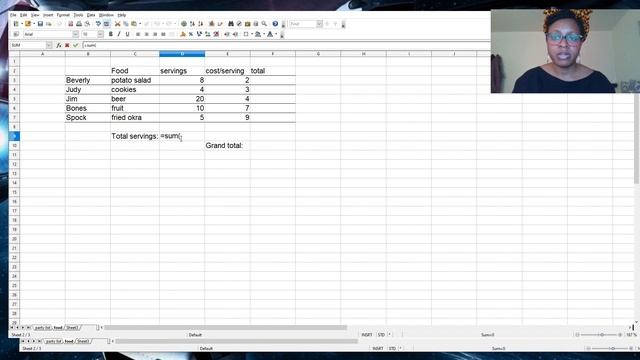Open the Paste options dropdown arrow
640x360 pixels.
(x=140, y=24)
